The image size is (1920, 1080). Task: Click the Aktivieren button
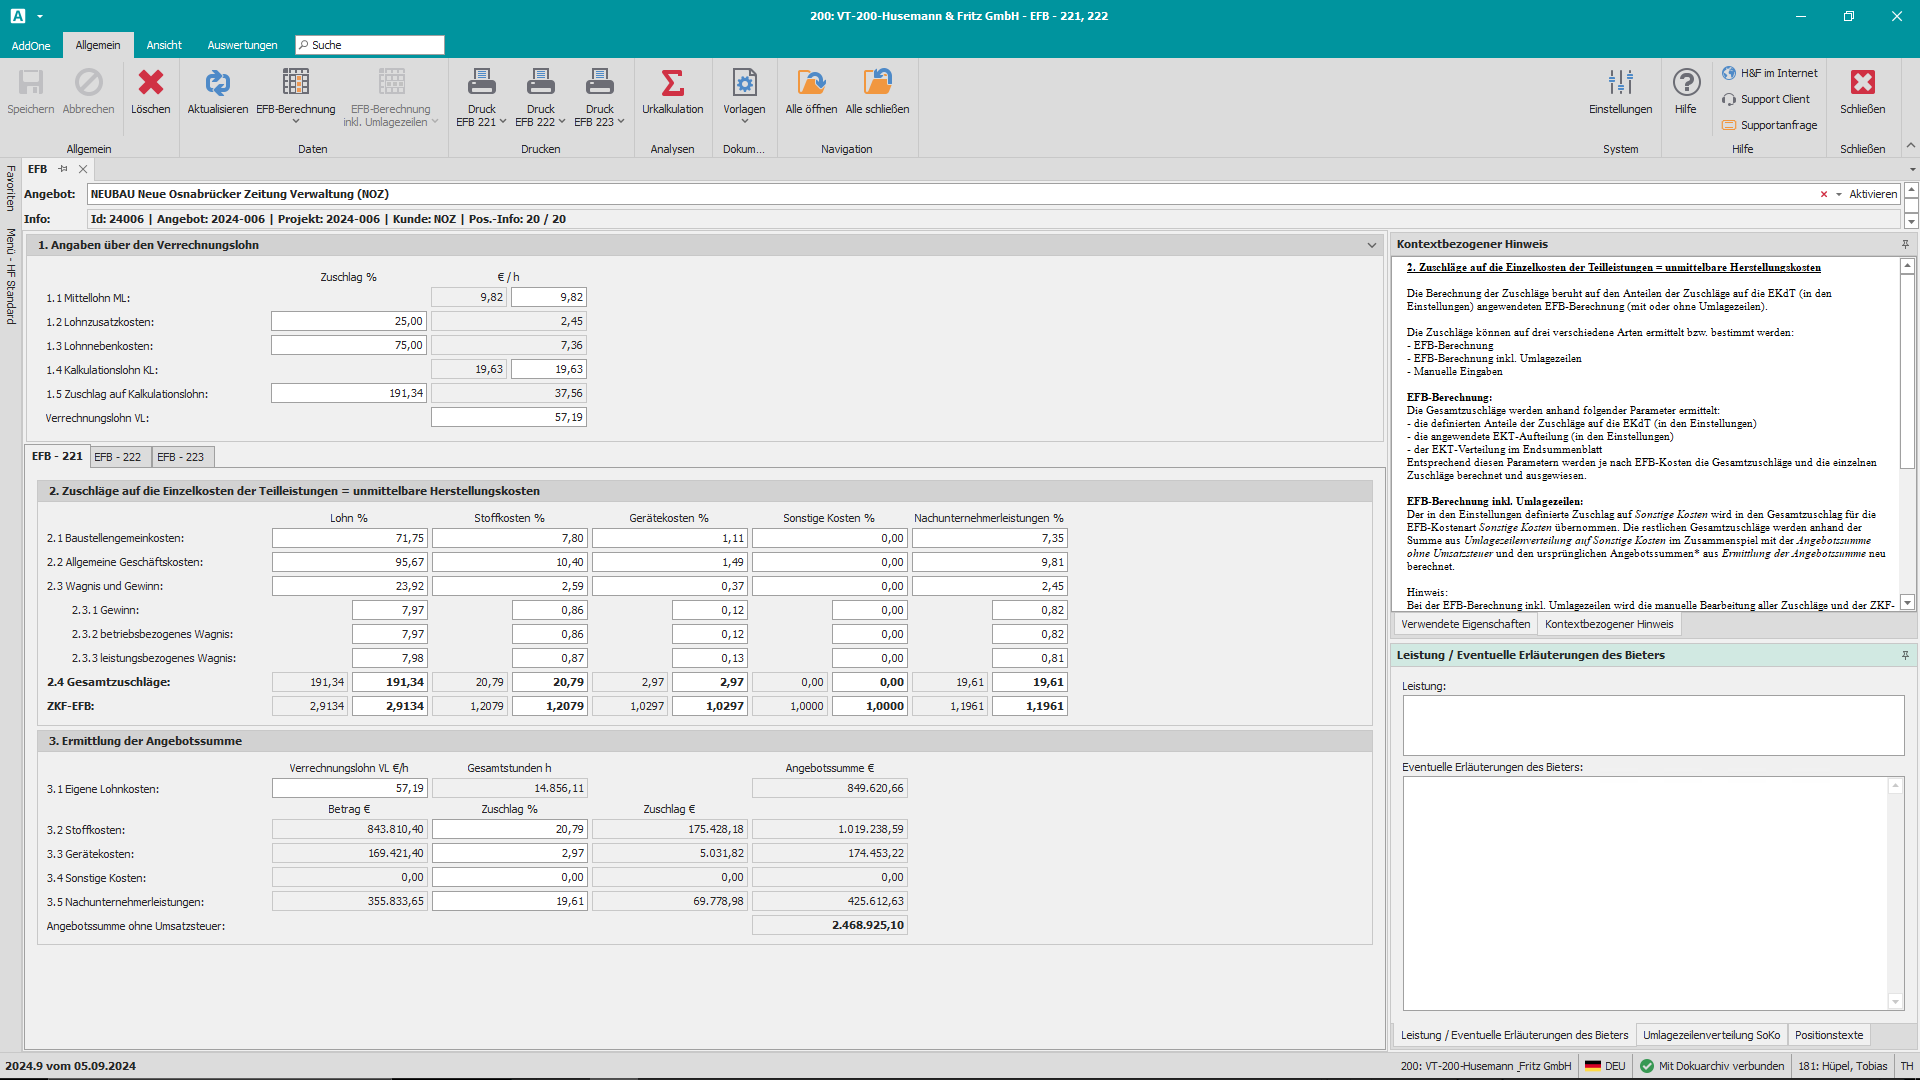tap(1872, 194)
